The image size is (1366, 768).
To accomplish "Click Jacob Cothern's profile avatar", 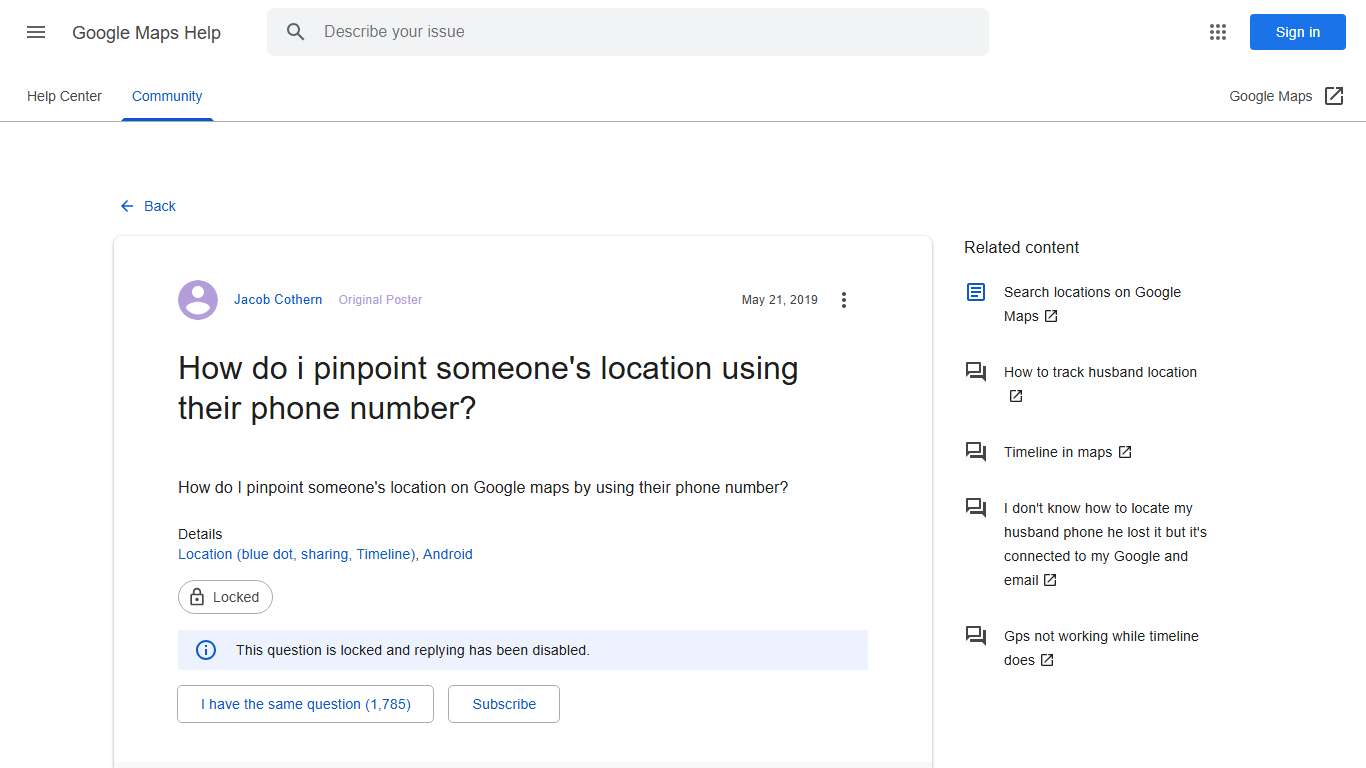I will 197,299.
